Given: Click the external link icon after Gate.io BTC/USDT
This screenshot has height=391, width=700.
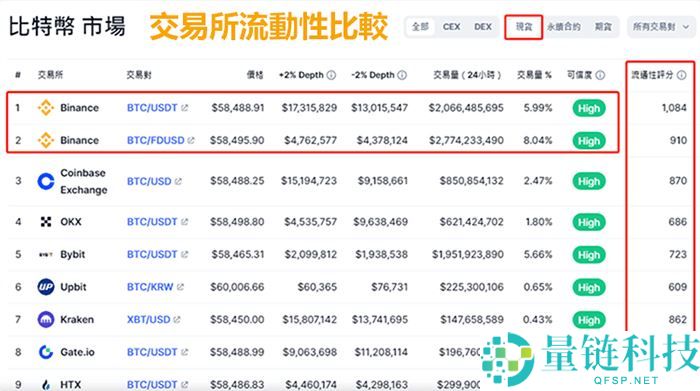Looking at the screenshot, I should coord(184,352).
